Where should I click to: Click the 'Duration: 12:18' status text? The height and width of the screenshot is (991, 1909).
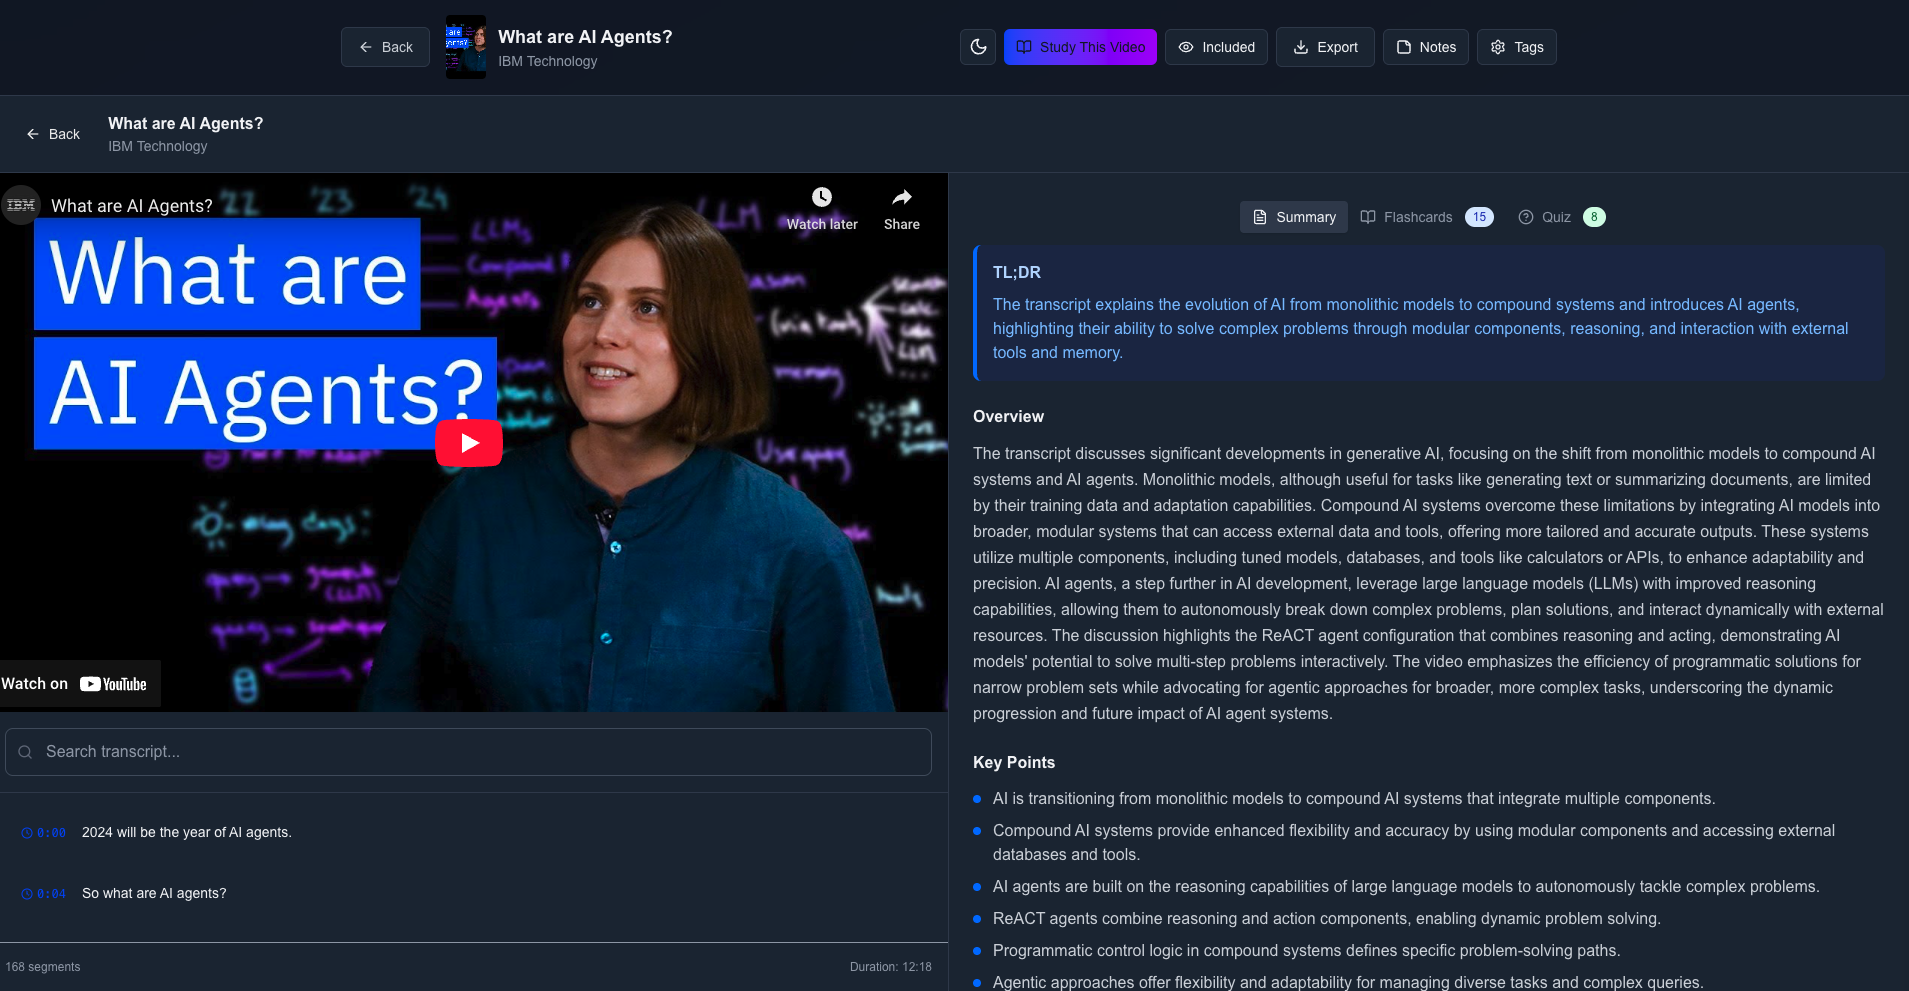pos(891,967)
